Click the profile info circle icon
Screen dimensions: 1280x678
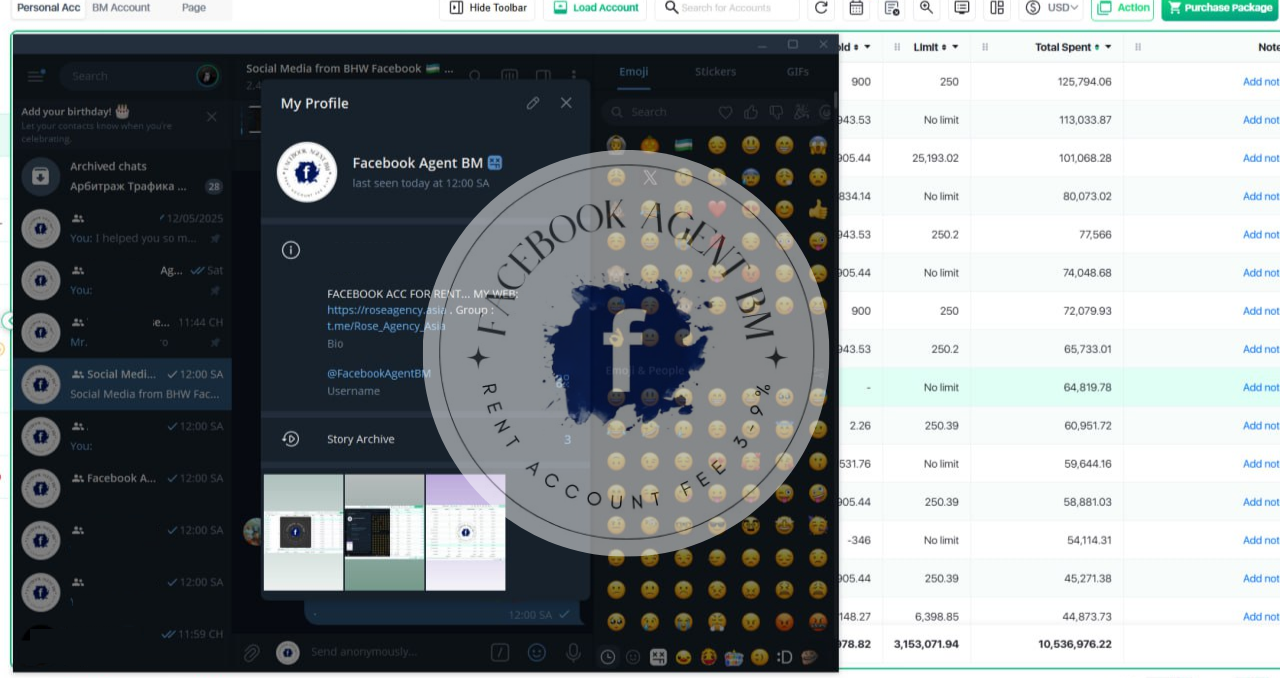(x=291, y=250)
